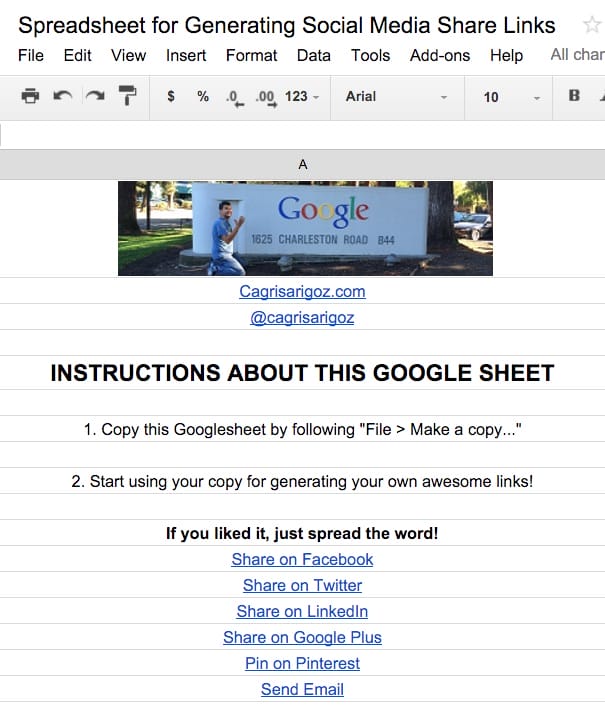Format as percent with % icon
This screenshot has width=605, height=726.
203,96
